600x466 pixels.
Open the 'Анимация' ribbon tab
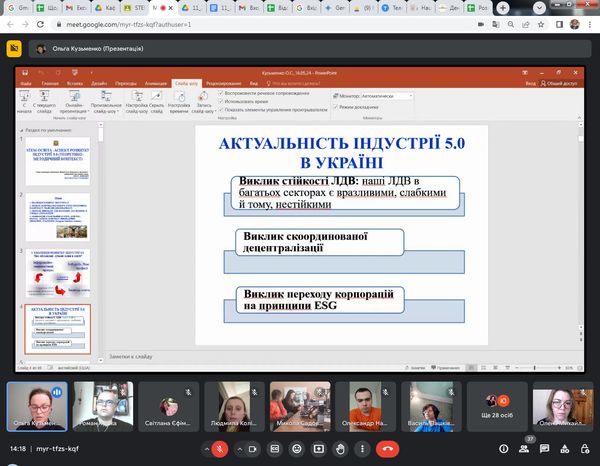(155, 84)
